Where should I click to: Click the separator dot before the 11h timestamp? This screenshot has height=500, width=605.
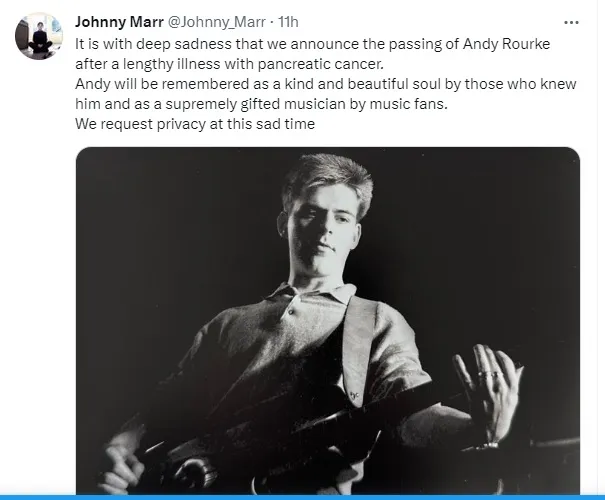[274, 22]
